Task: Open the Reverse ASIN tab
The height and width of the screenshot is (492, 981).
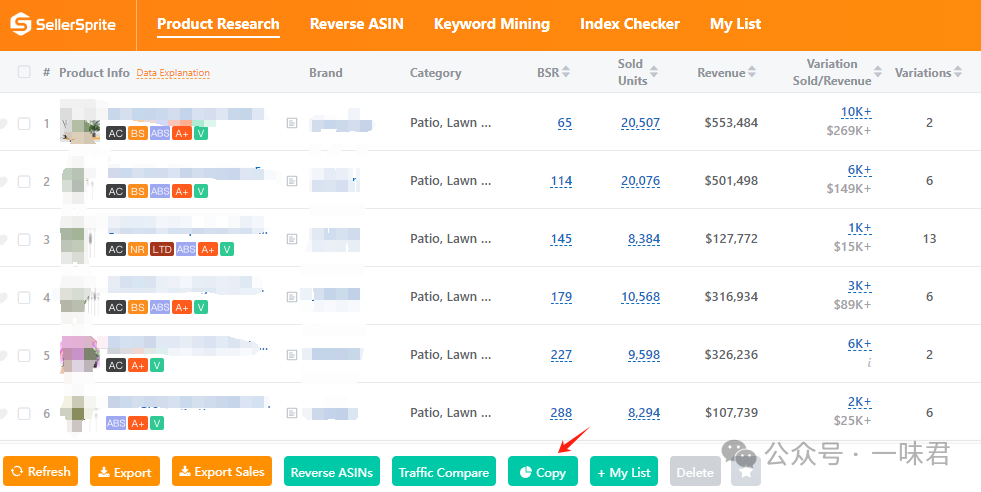Action: 356,24
